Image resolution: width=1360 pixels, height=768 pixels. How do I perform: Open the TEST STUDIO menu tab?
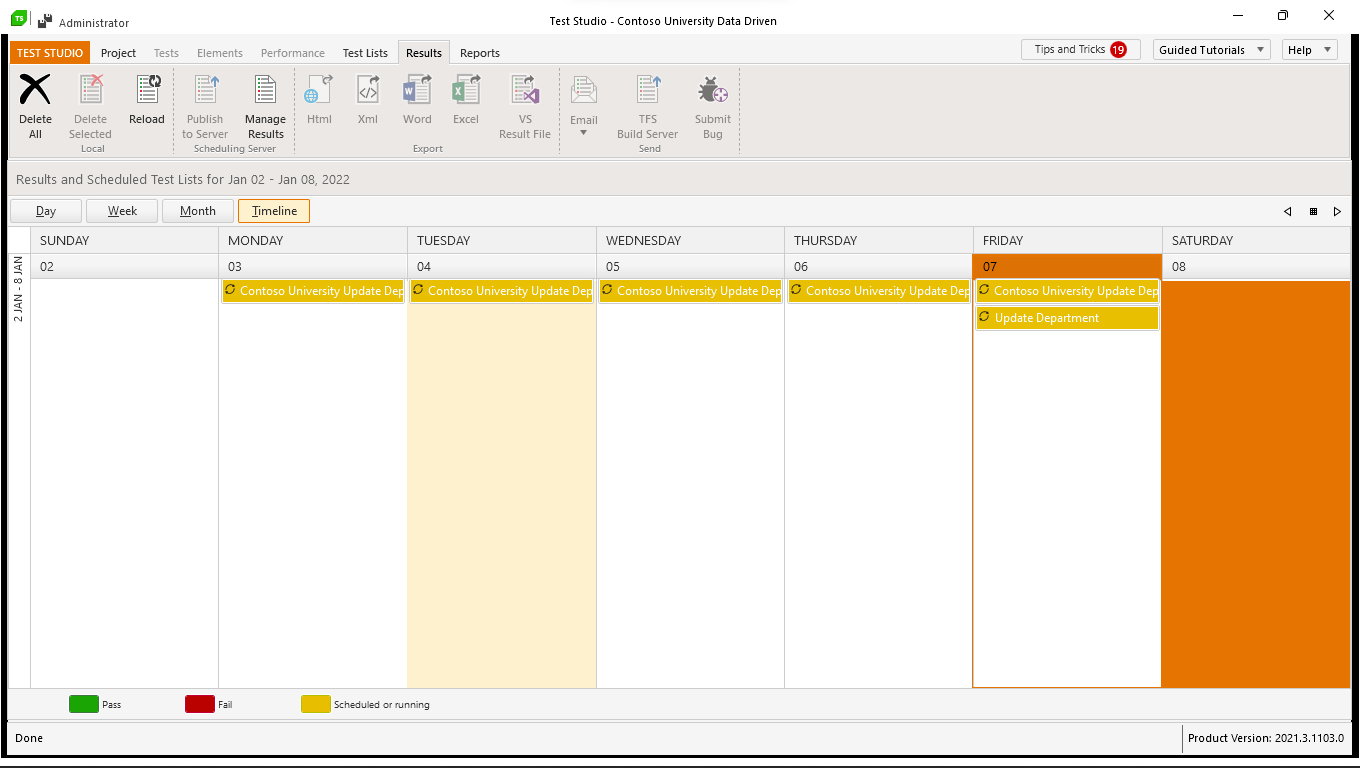pos(50,53)
